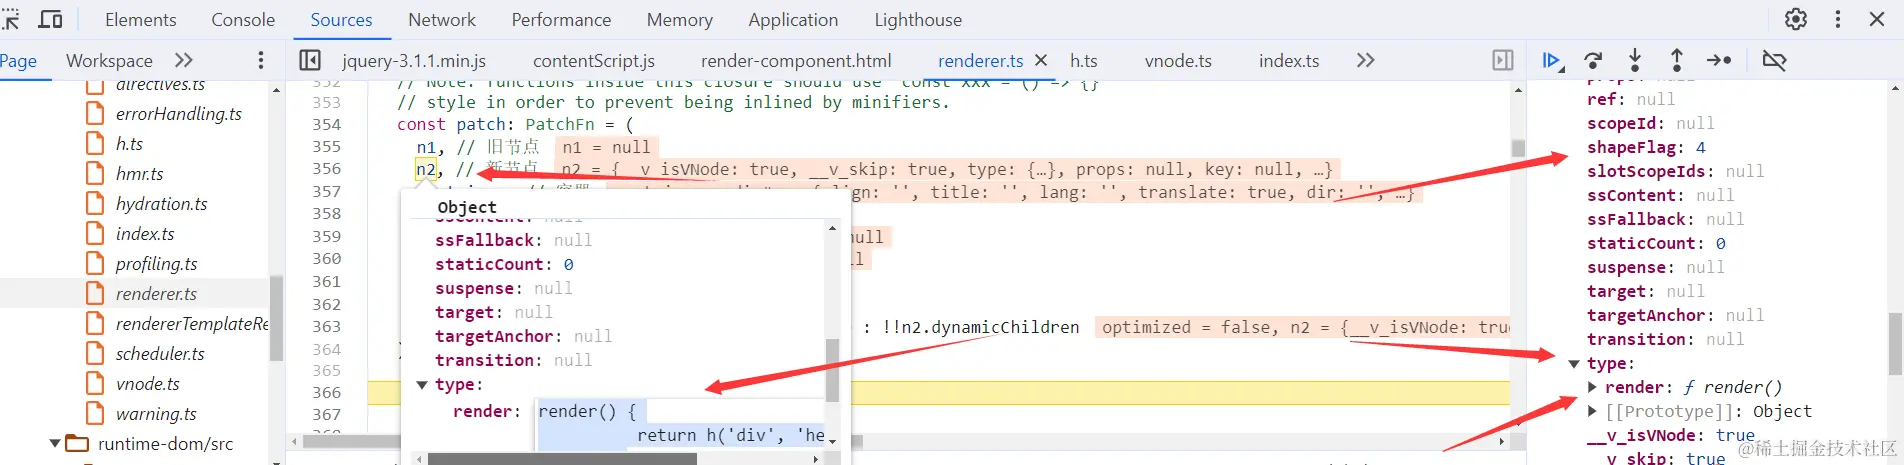This screenshot has height=465, width=1904.
Task: Click shapeFlag value 4 in scope
Action: click(1701, 147)
